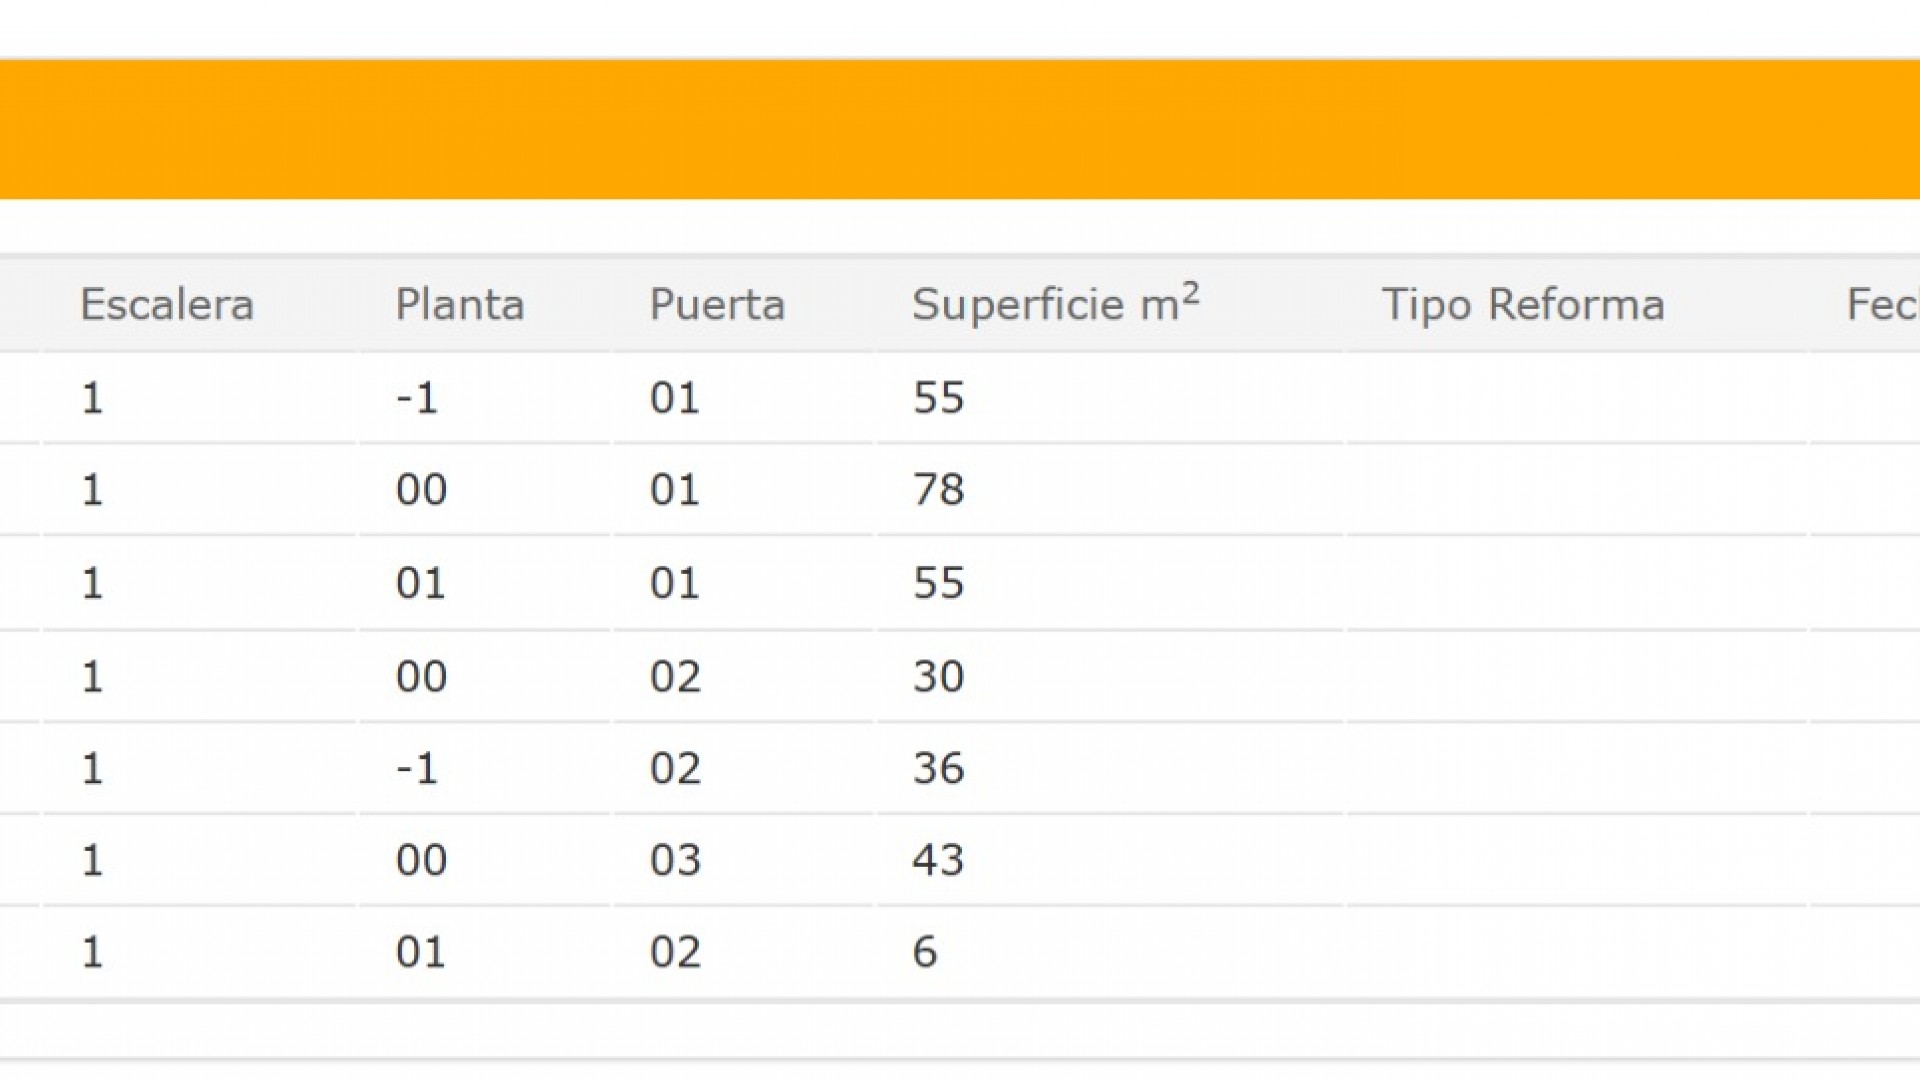Click the superficie value 43 cell
This screenshot has width=1920, height=1080.
pos(938,861)
